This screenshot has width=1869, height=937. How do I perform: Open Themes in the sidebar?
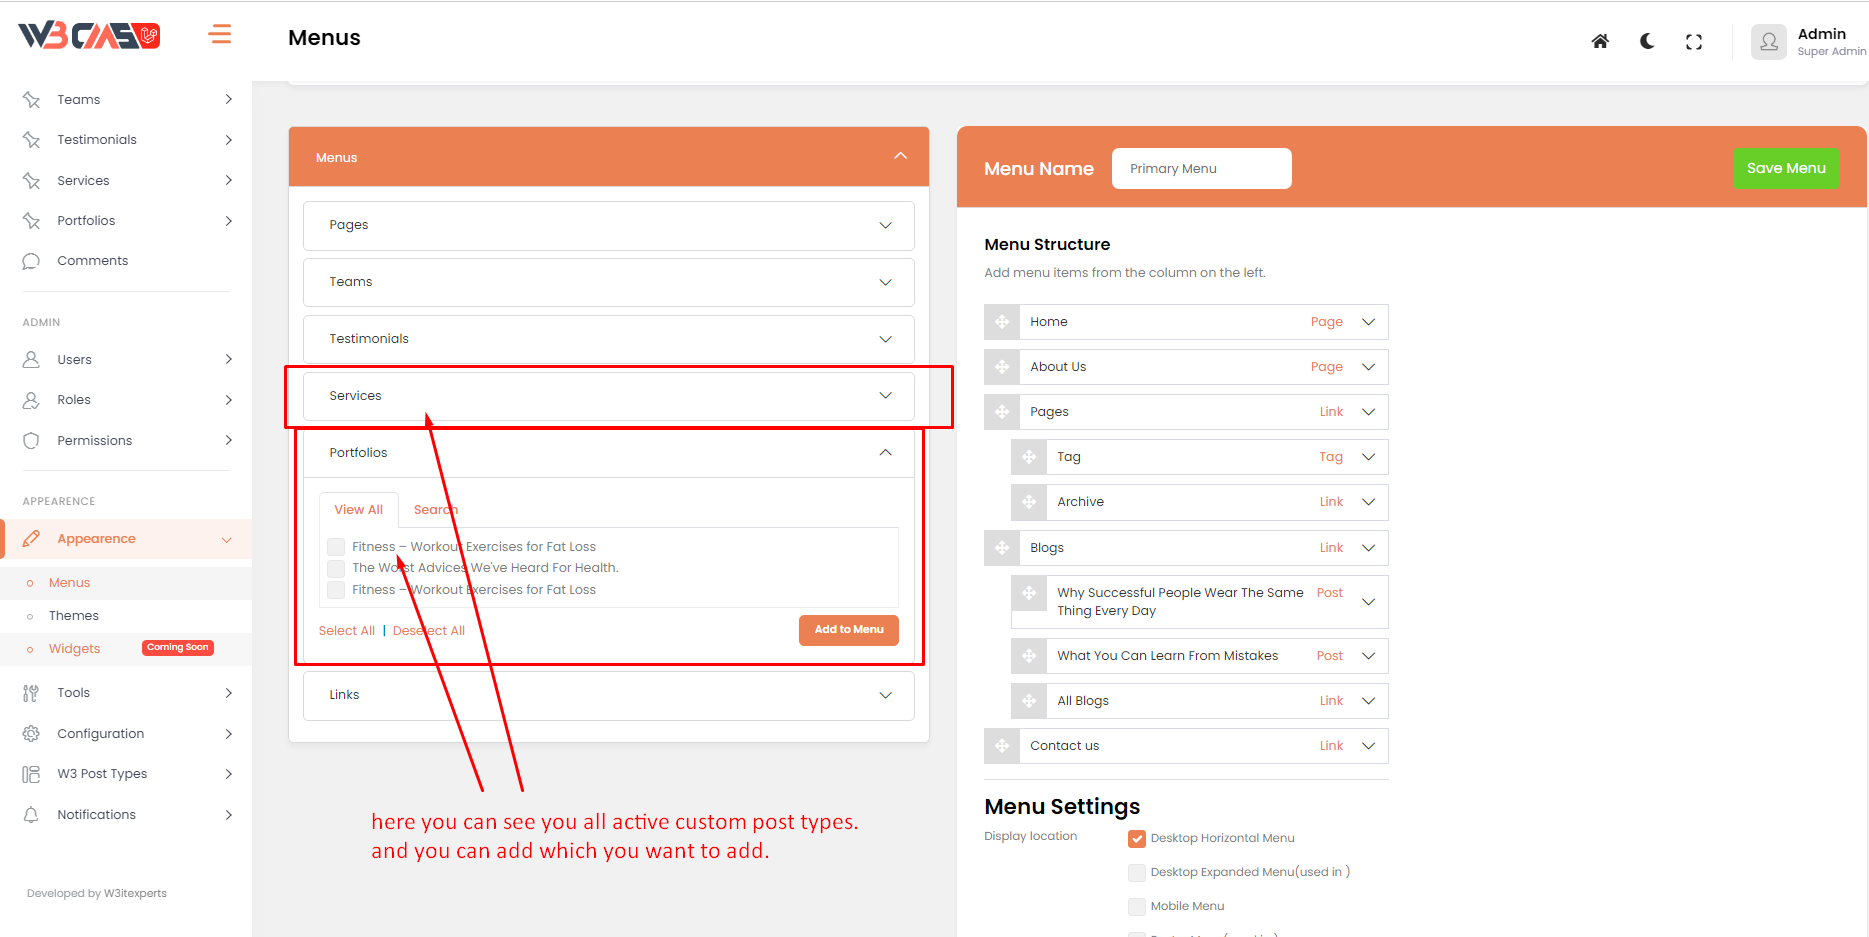pos(74,616)
